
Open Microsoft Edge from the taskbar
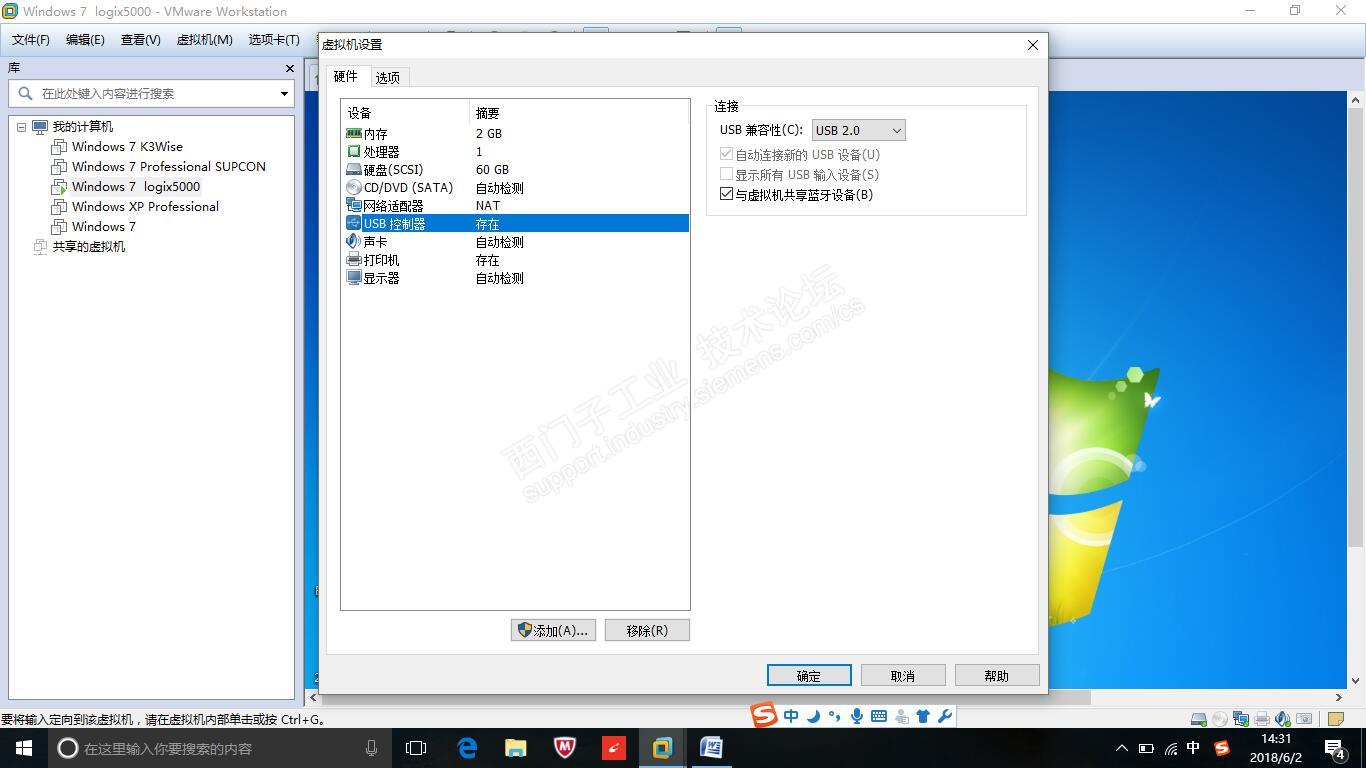point(467,748)
